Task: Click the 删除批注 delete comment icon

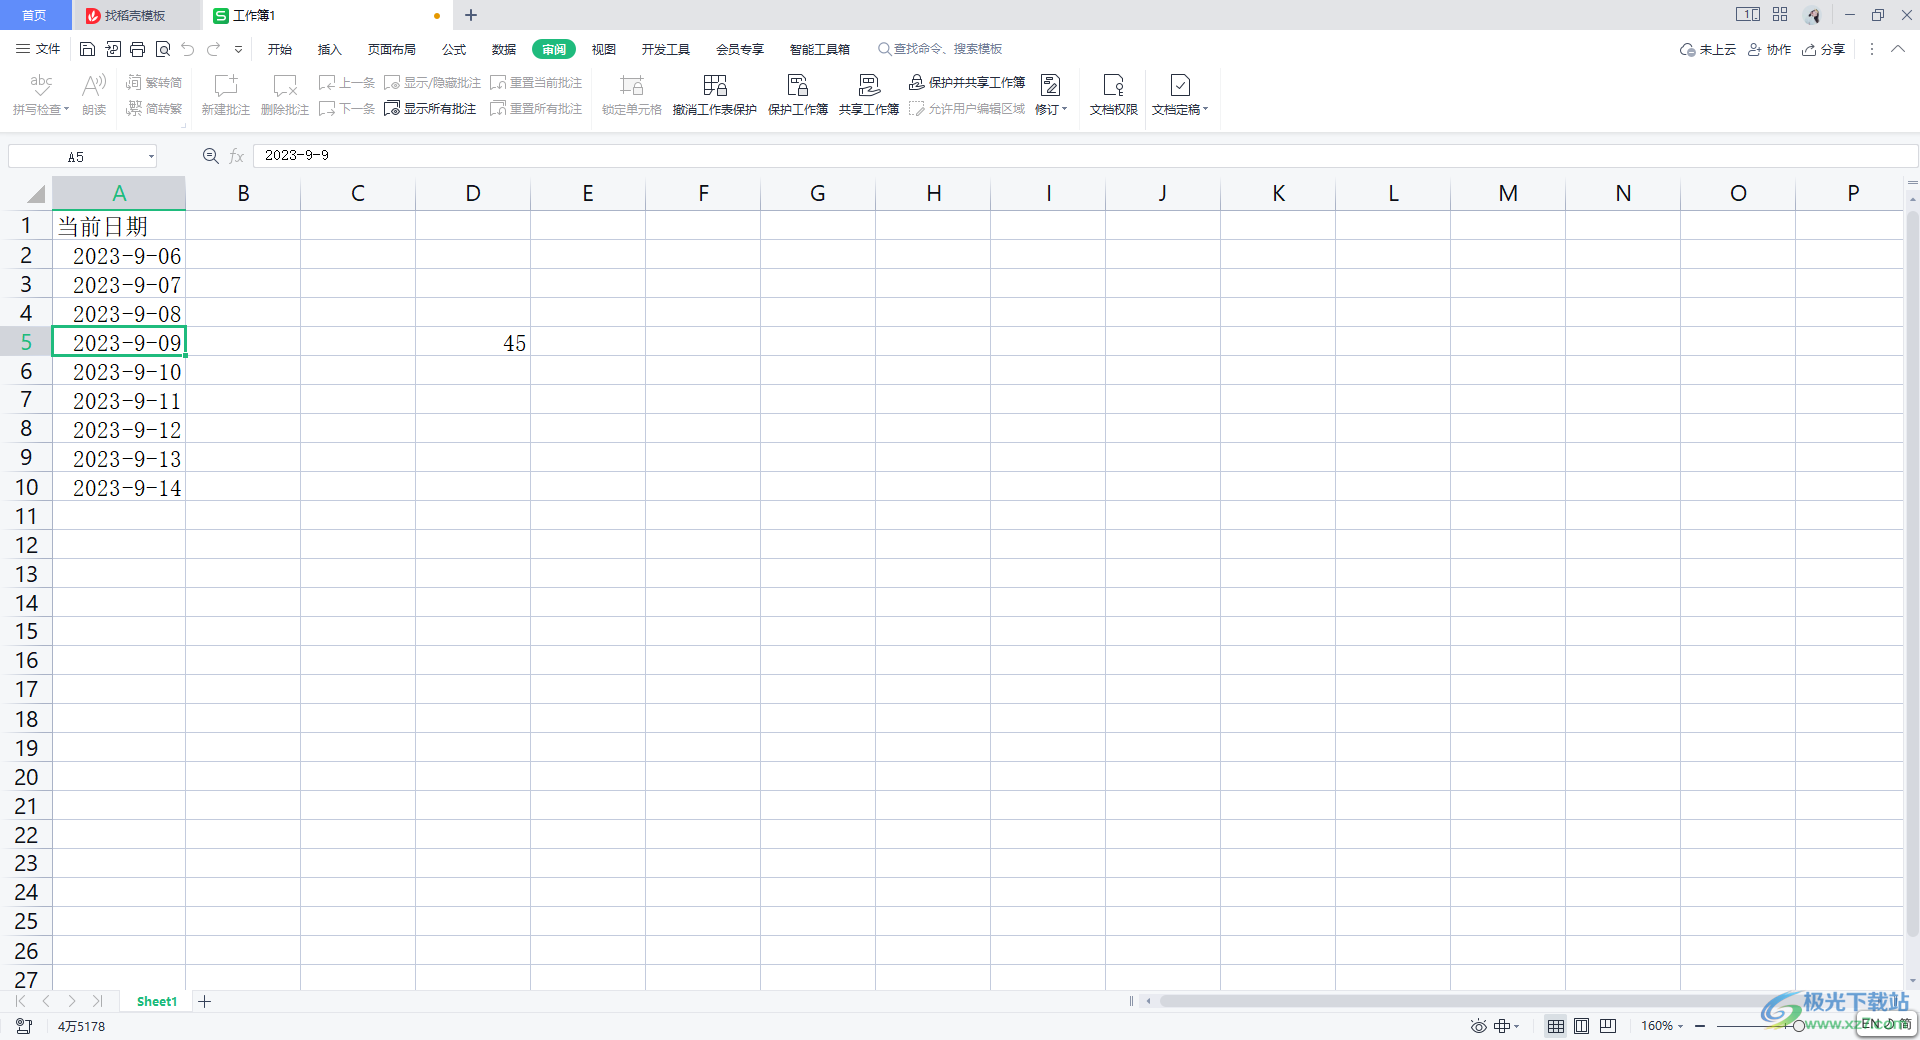Action: click(x=285, y=86)
